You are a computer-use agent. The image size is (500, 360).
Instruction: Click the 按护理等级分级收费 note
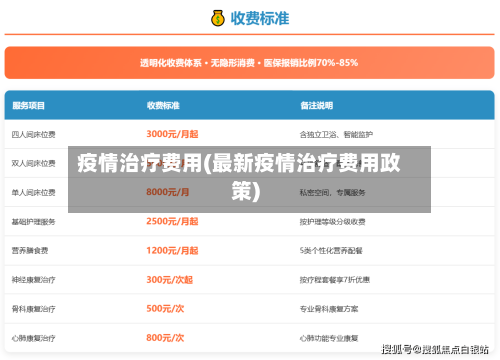coord(333,222)
